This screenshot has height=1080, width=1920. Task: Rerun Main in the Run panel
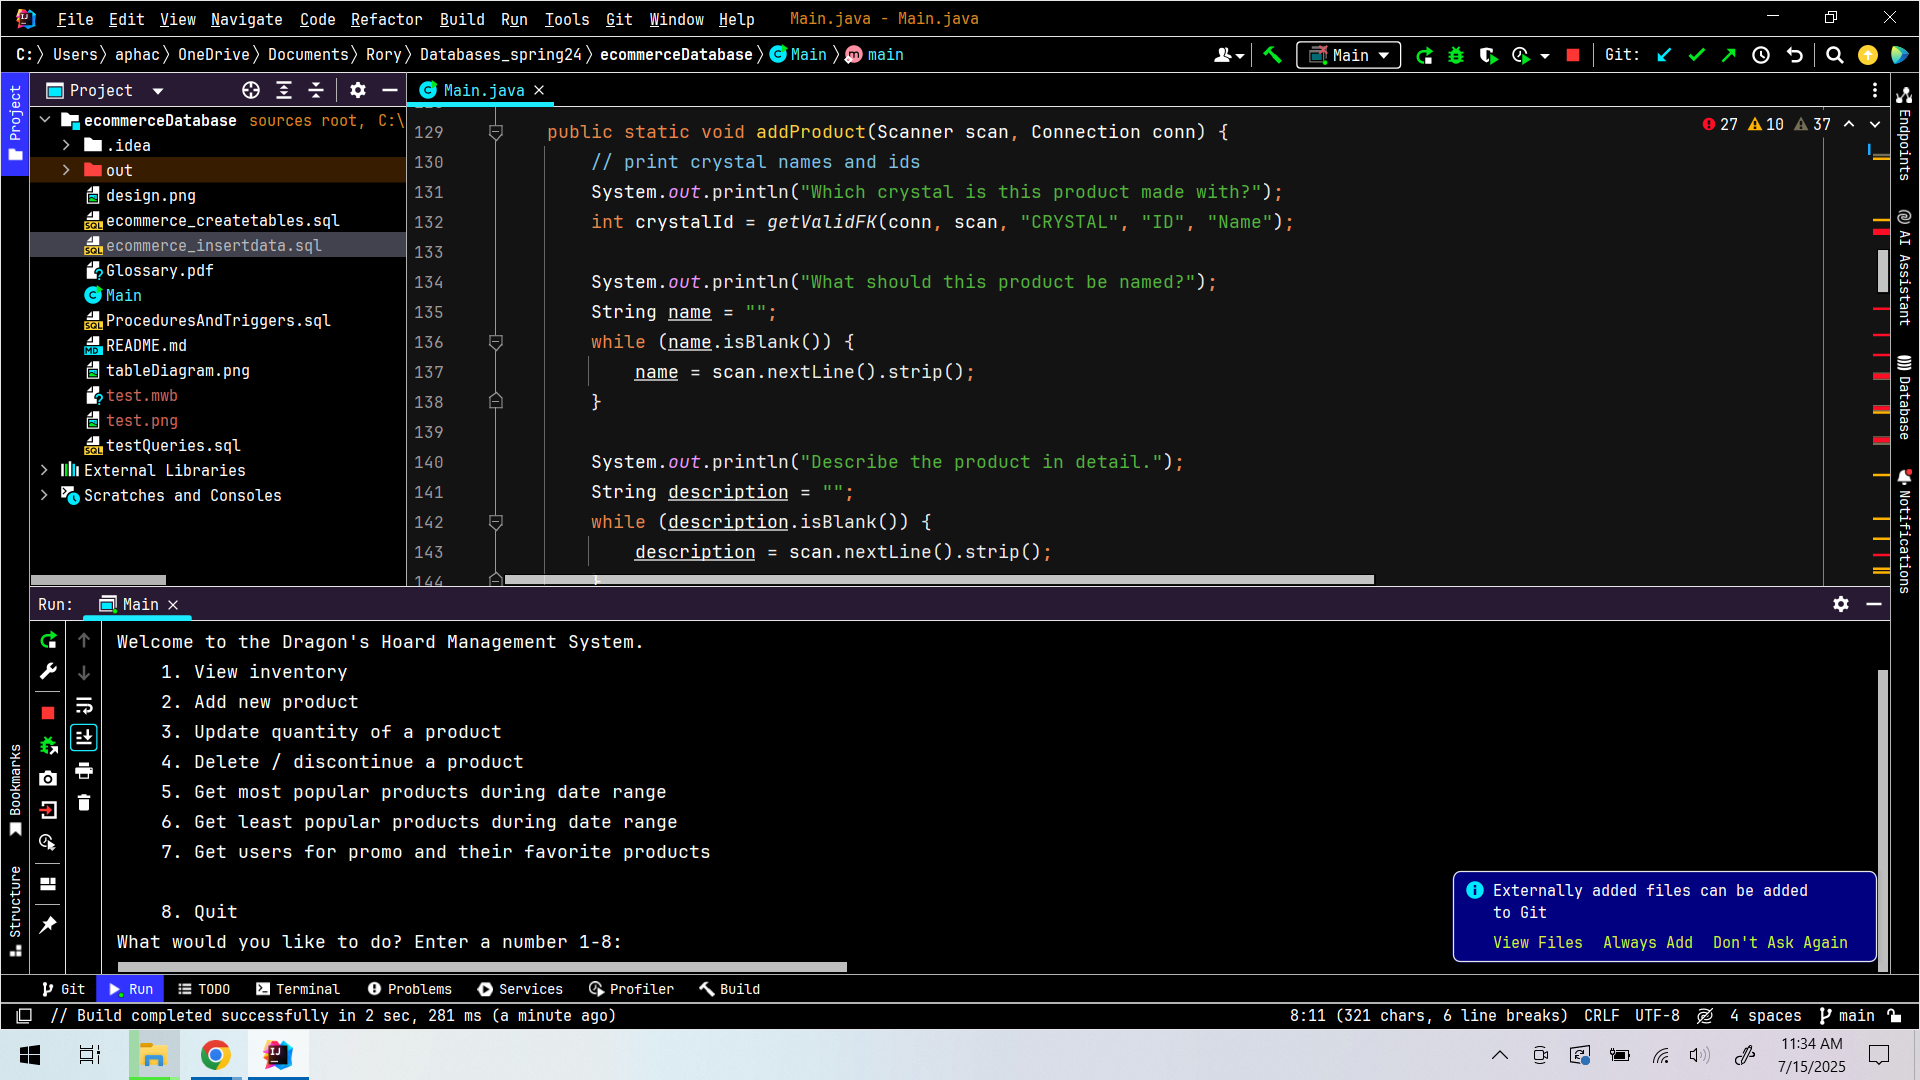(48, 640)
